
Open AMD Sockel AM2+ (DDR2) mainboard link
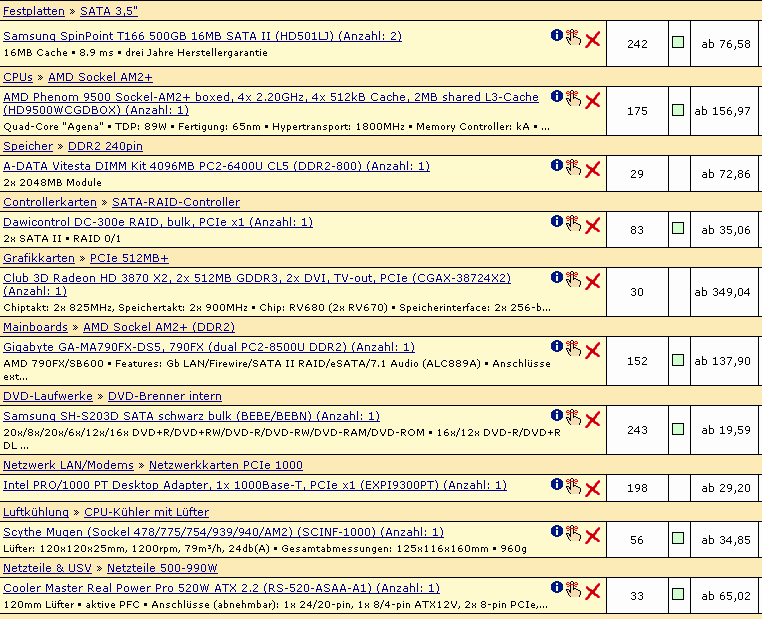click(x=159, y=327)
